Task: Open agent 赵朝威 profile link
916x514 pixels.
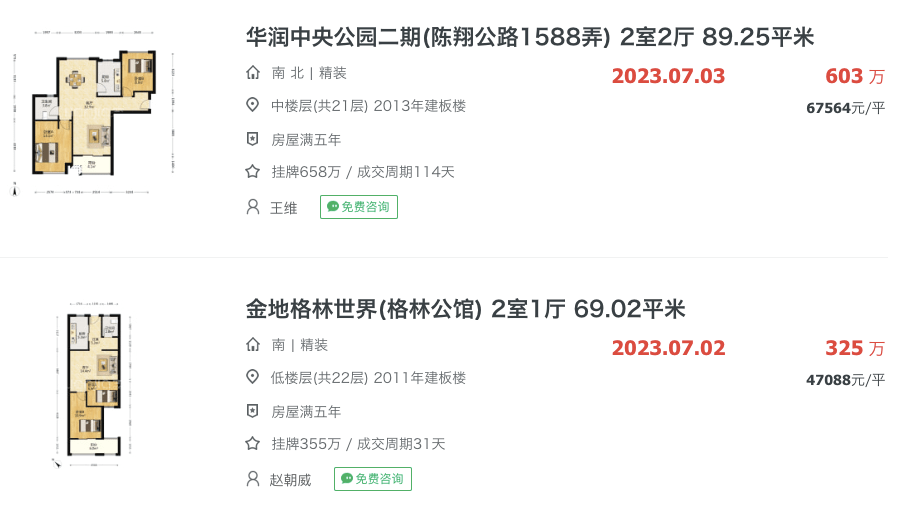Action: [290, 480]
